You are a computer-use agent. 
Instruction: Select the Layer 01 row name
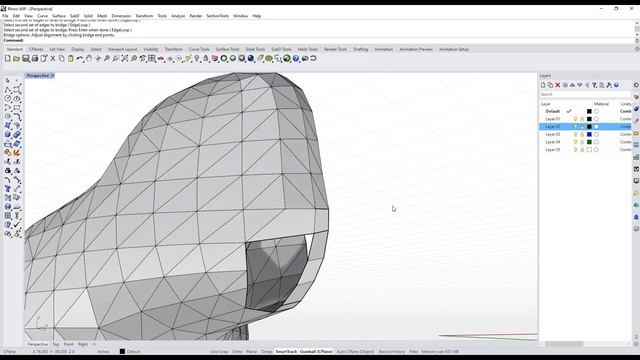[553, 119]
